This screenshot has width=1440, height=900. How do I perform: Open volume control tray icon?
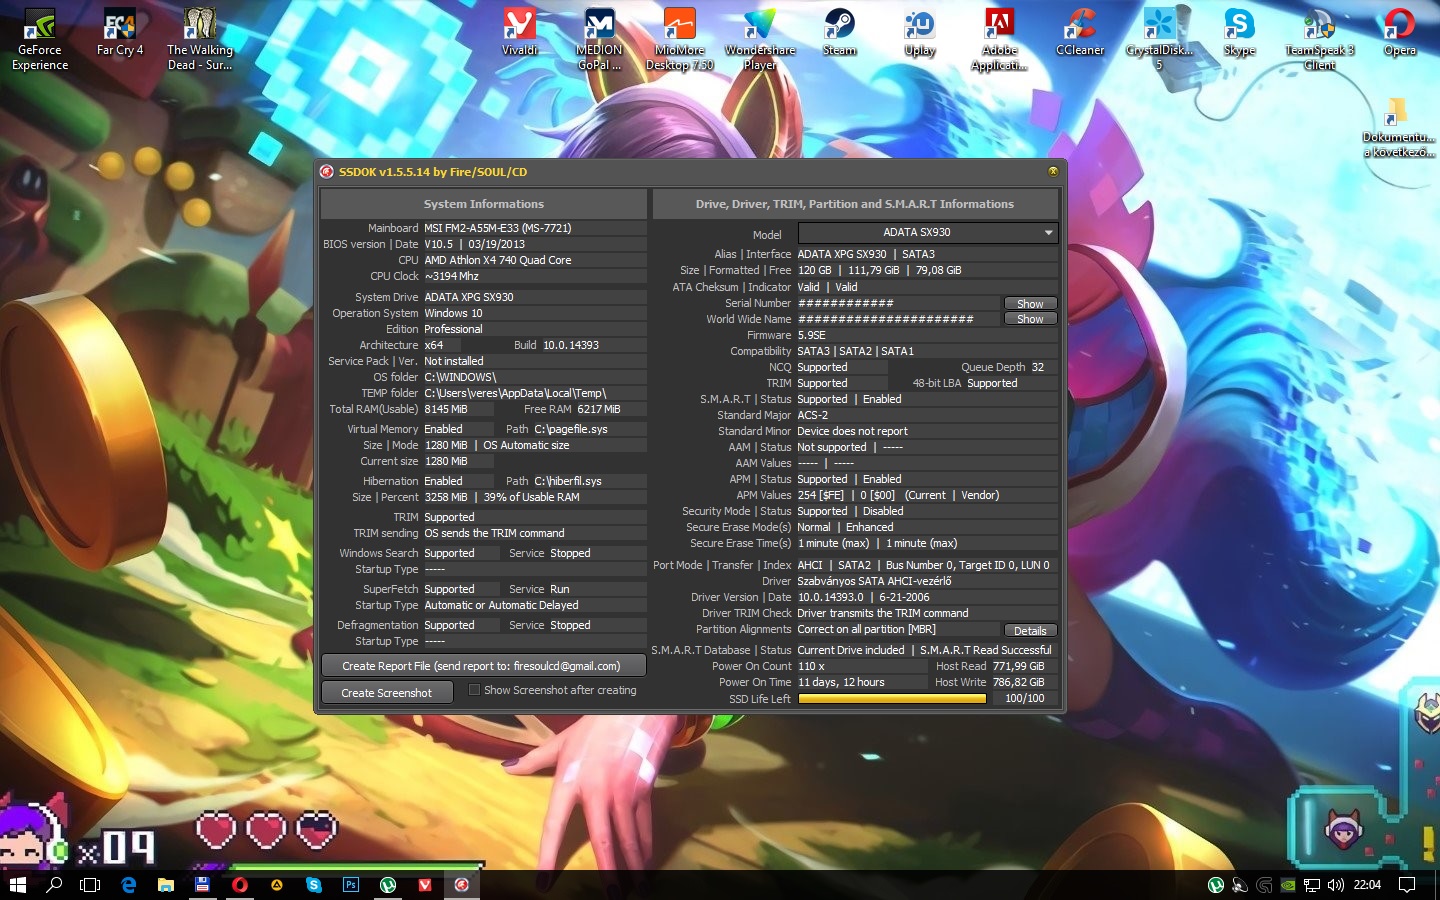pyautogui.click(x=1335, y=885)
